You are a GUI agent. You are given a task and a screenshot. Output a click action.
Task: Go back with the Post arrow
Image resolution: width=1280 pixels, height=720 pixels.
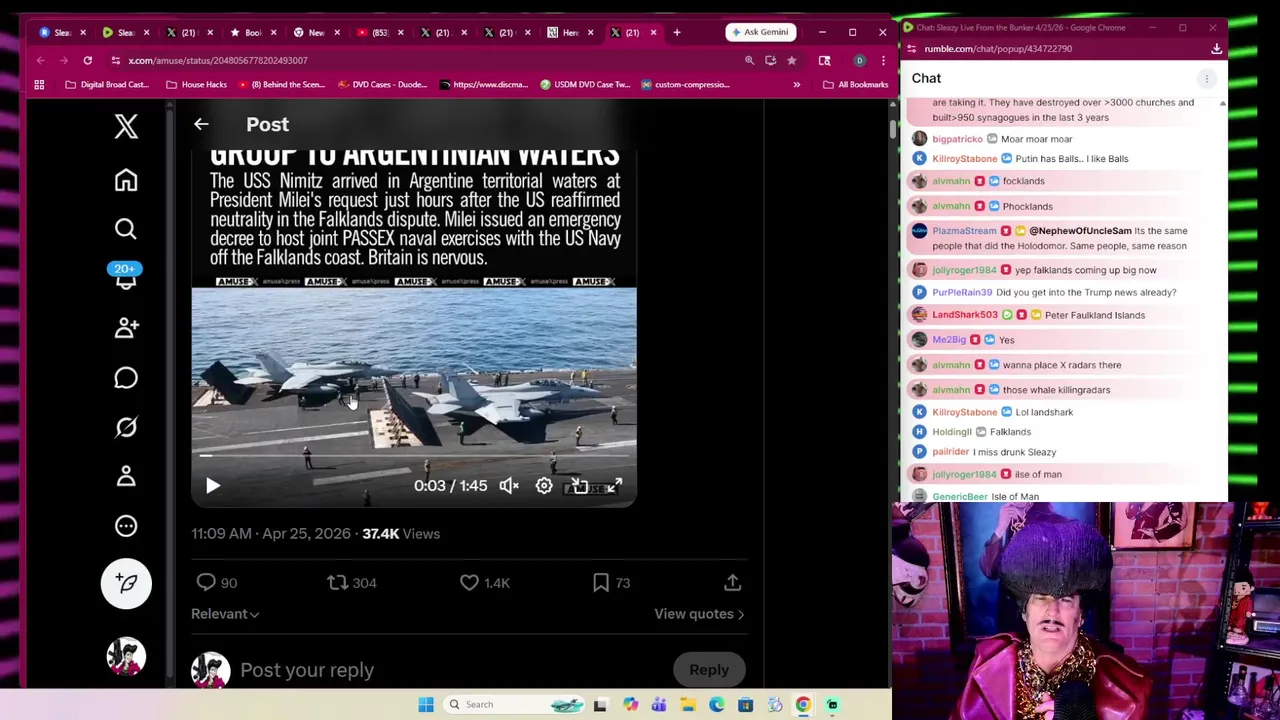[201, 124]
